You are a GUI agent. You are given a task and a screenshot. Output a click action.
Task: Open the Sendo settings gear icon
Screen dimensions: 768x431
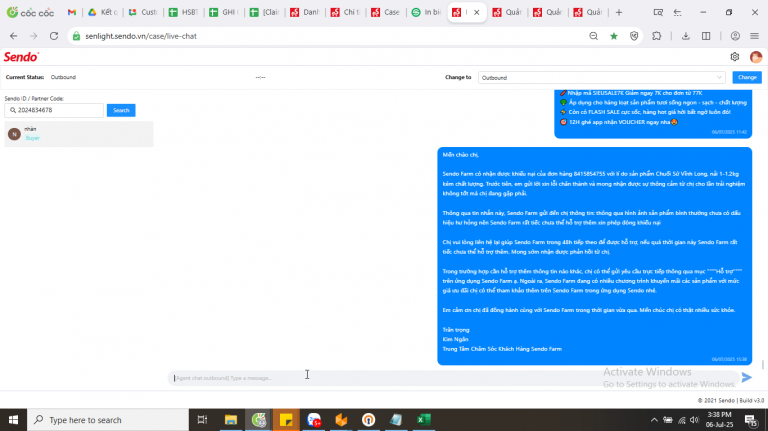point(734,57)
